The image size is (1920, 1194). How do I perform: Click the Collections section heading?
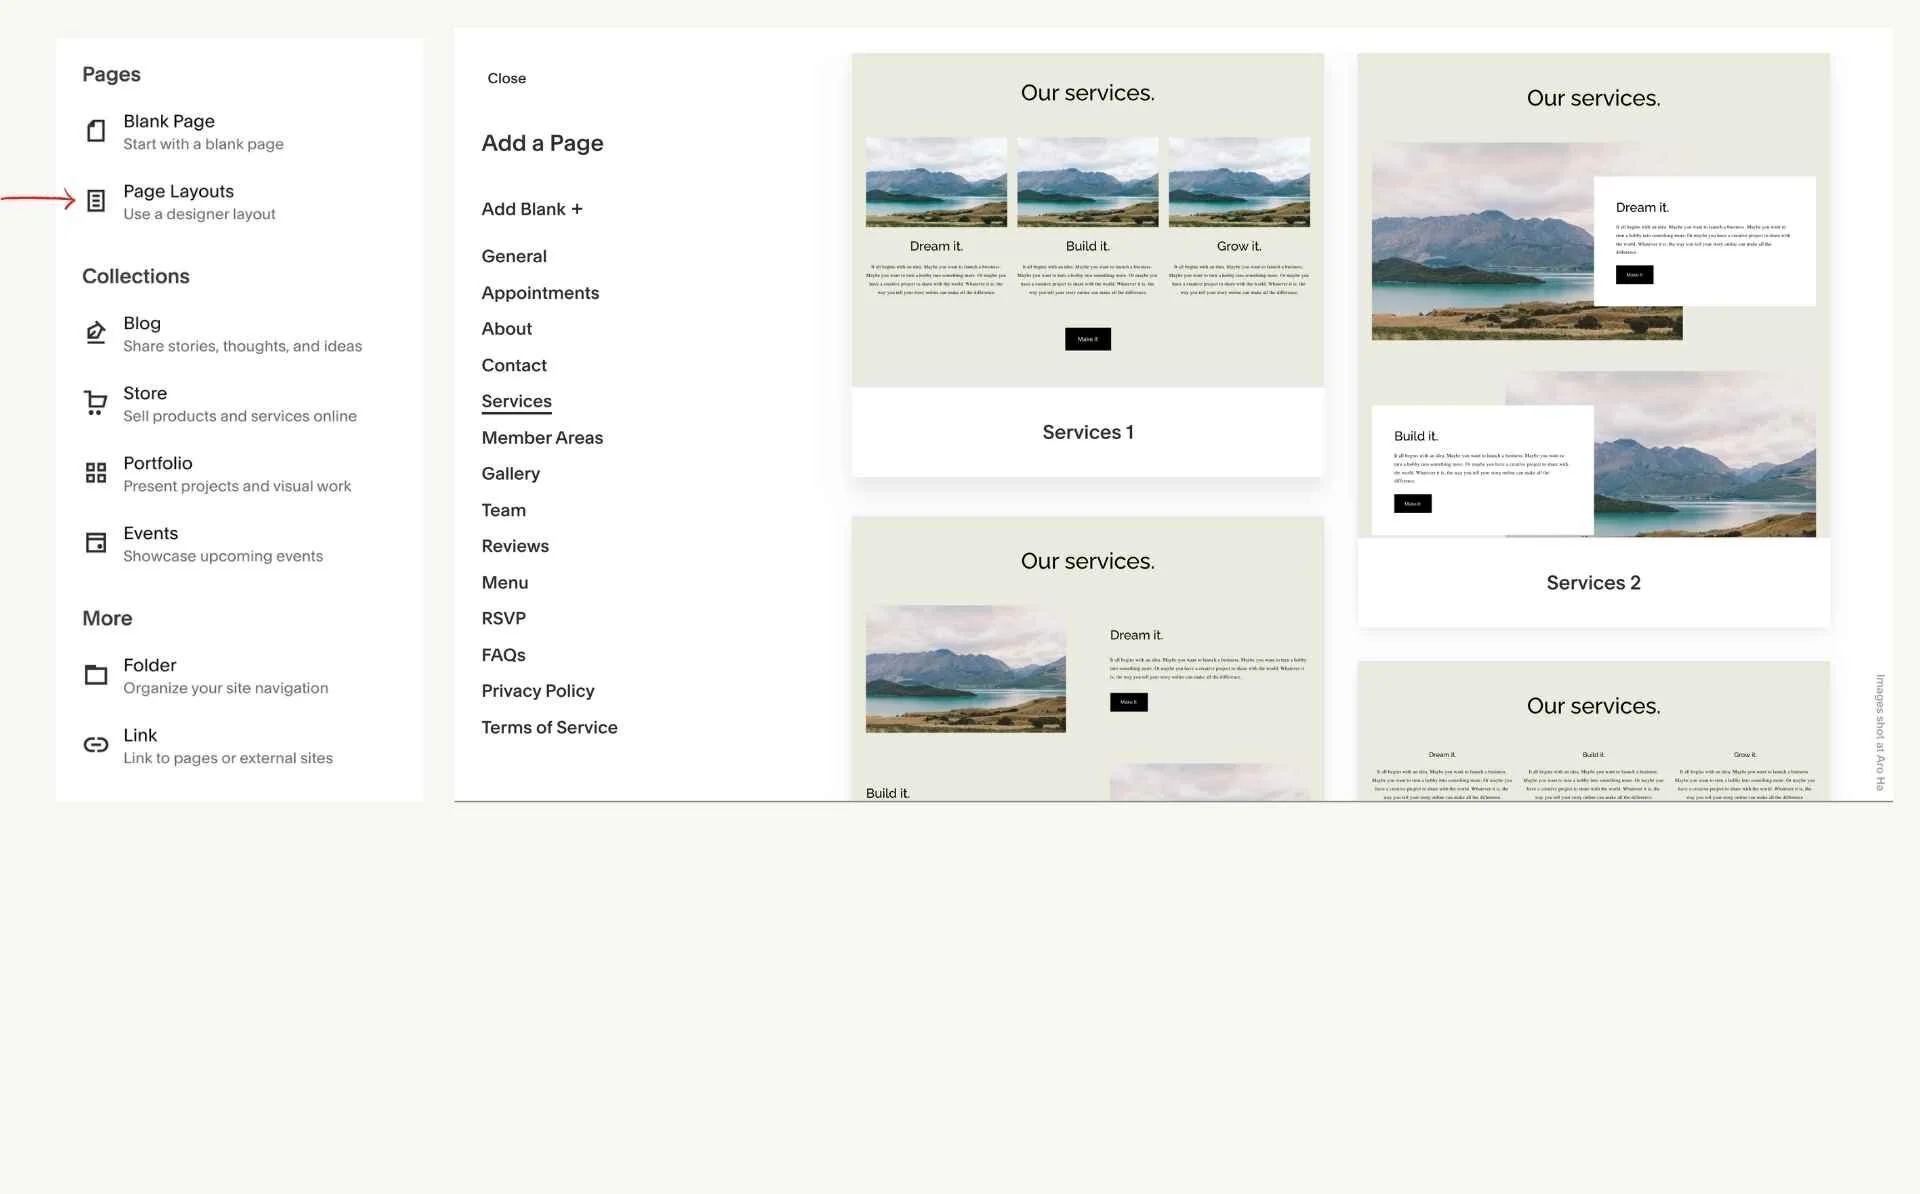point(136,276)
